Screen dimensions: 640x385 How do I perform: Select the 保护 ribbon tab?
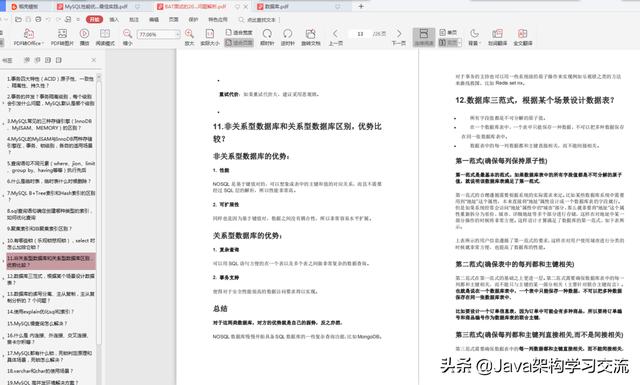[x=193, y=19]
